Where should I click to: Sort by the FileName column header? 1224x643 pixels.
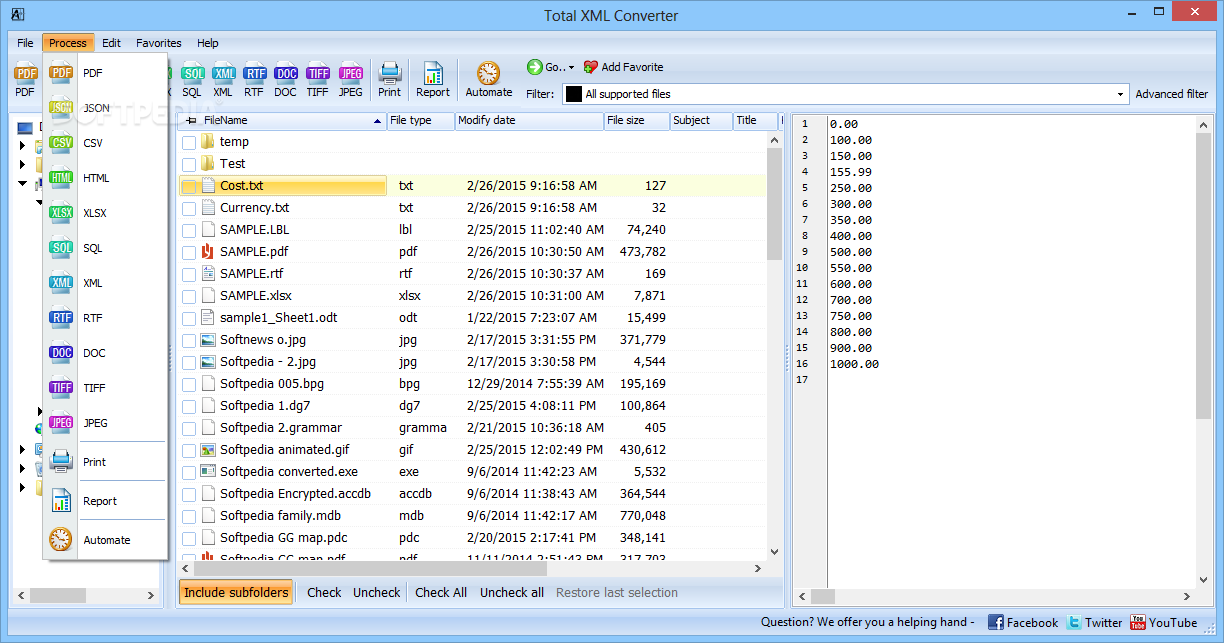pyautogui.click(x=282, y=120)
